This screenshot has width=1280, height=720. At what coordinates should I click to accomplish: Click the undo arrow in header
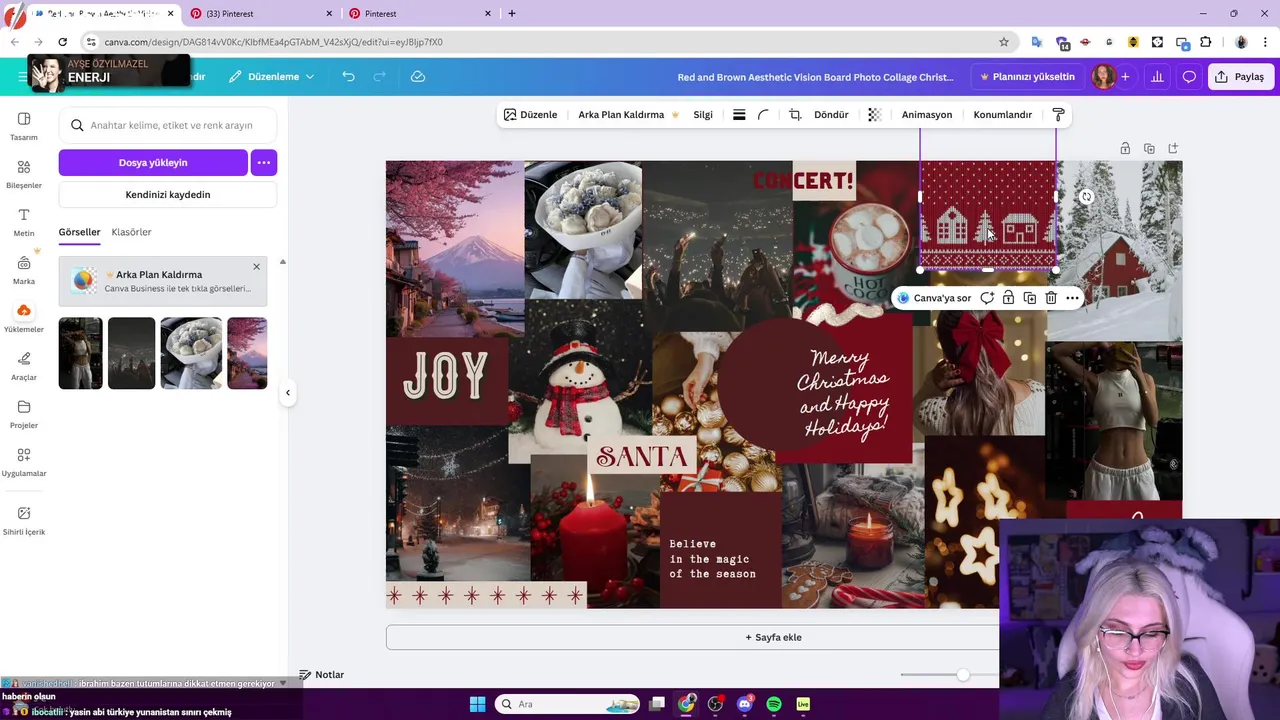[x=348, y=77]
